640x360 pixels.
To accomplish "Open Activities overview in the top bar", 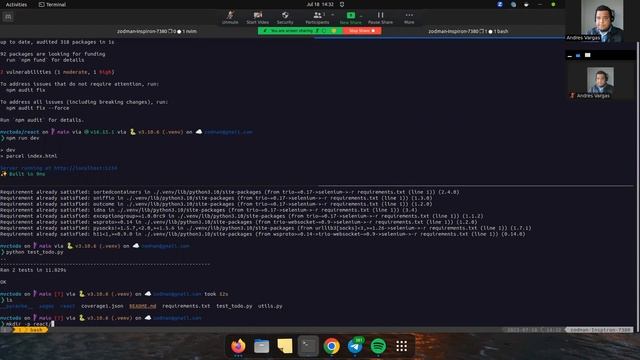I will [x=16, y=4].
